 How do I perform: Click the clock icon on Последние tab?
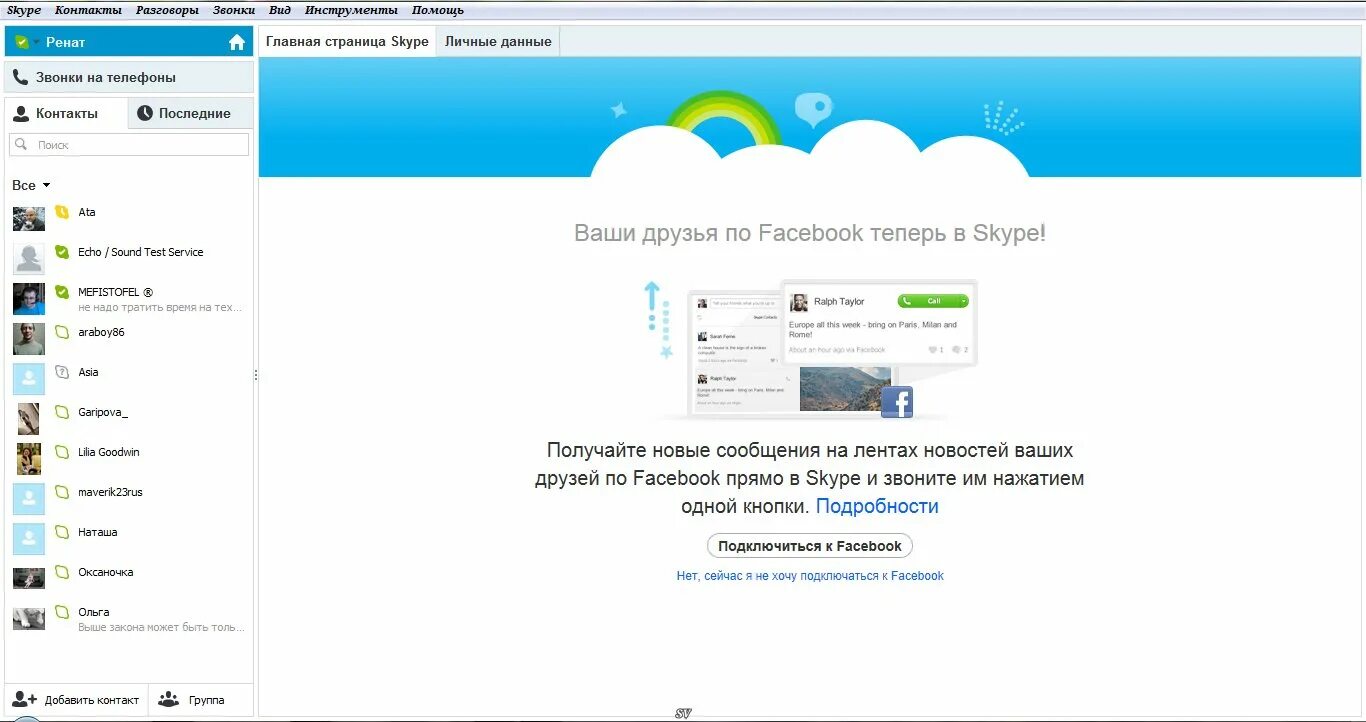coord(145,113)
